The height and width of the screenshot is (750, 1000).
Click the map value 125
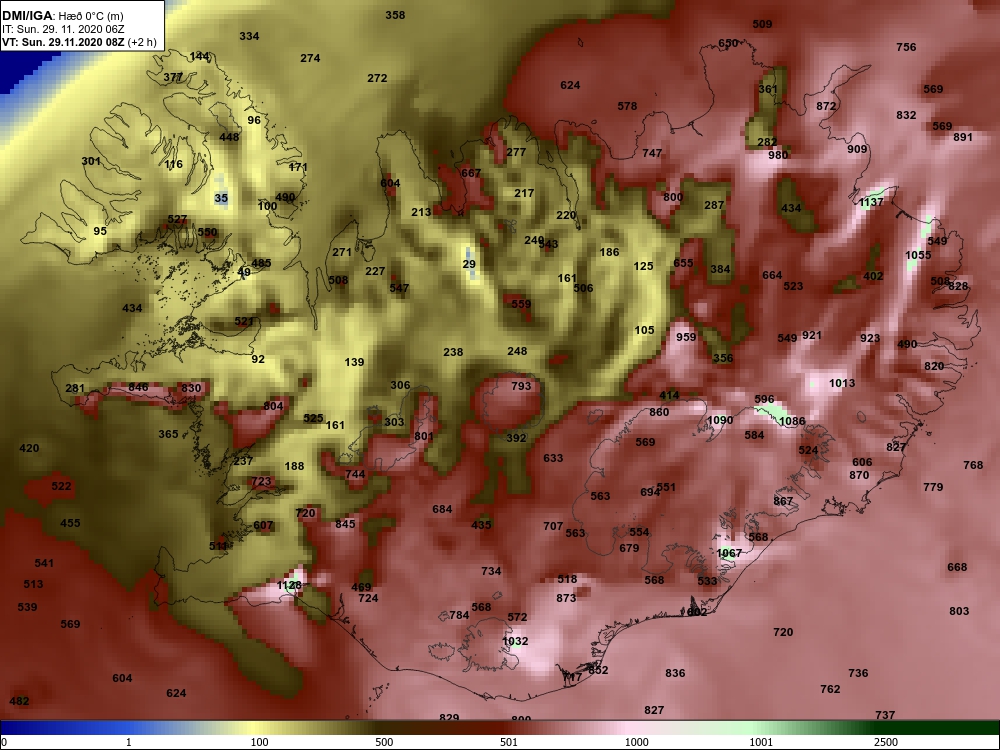pyautogui.click(x=643, y=265)
